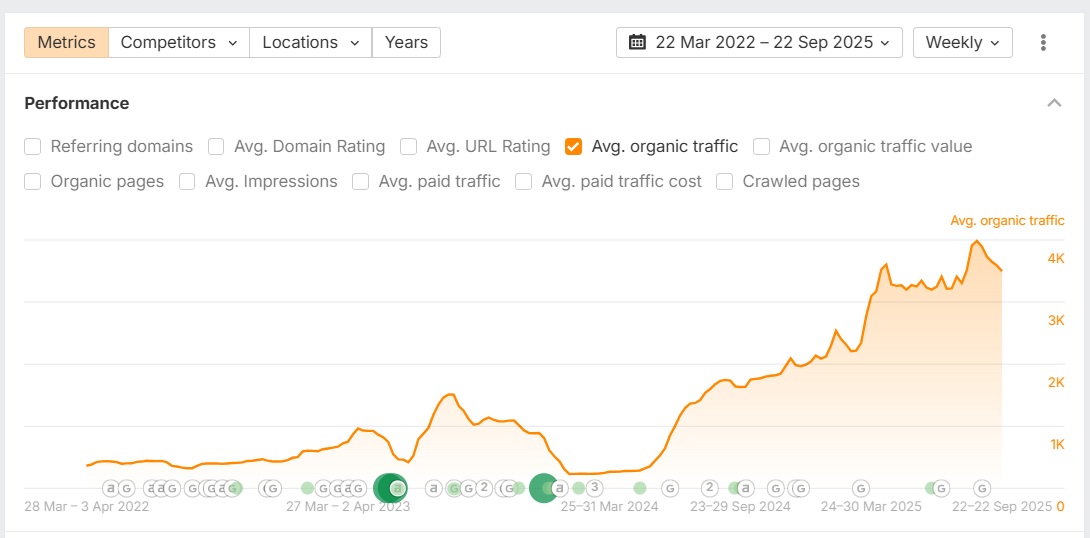Enable the Crawled pages metric
1090x538 pixels.
(x=725, y=182)
